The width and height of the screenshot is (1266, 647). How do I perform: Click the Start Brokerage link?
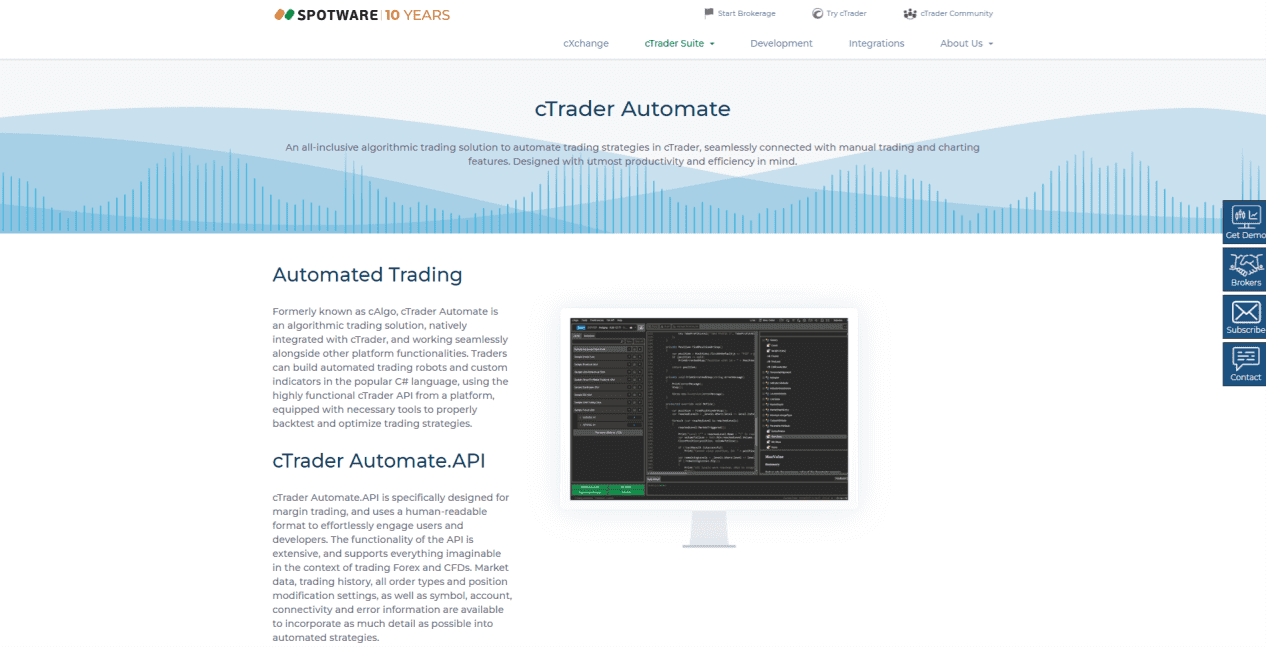tap(746, 12)
